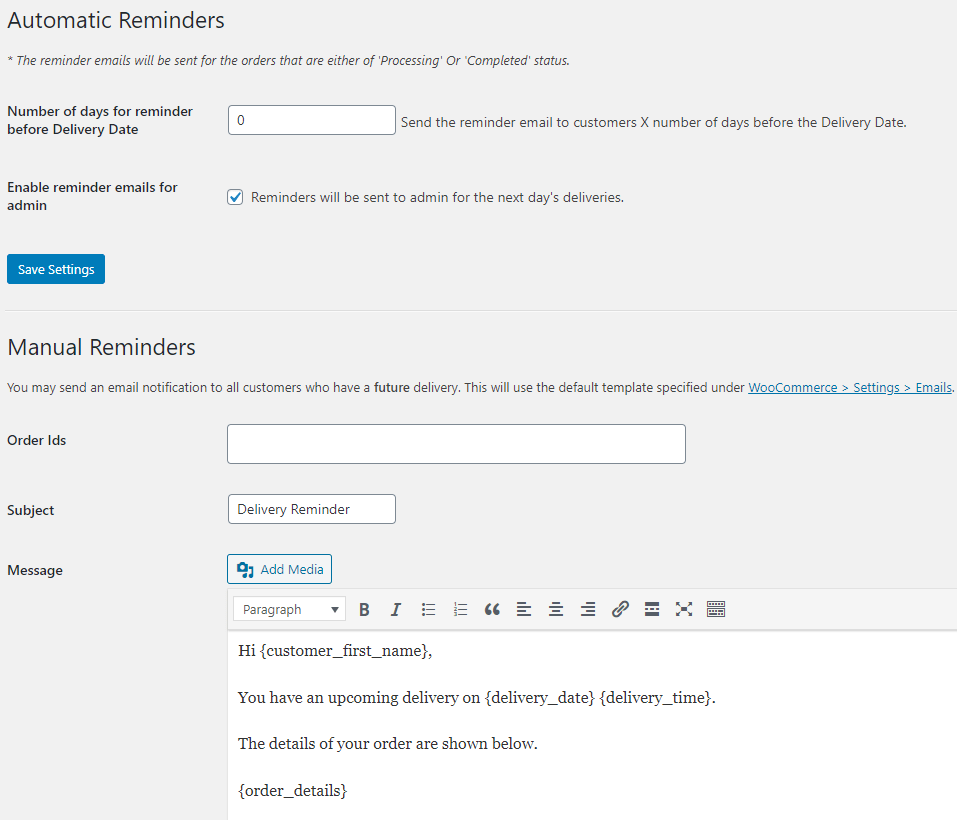Apply italic formatting to the message

(396, 609)
